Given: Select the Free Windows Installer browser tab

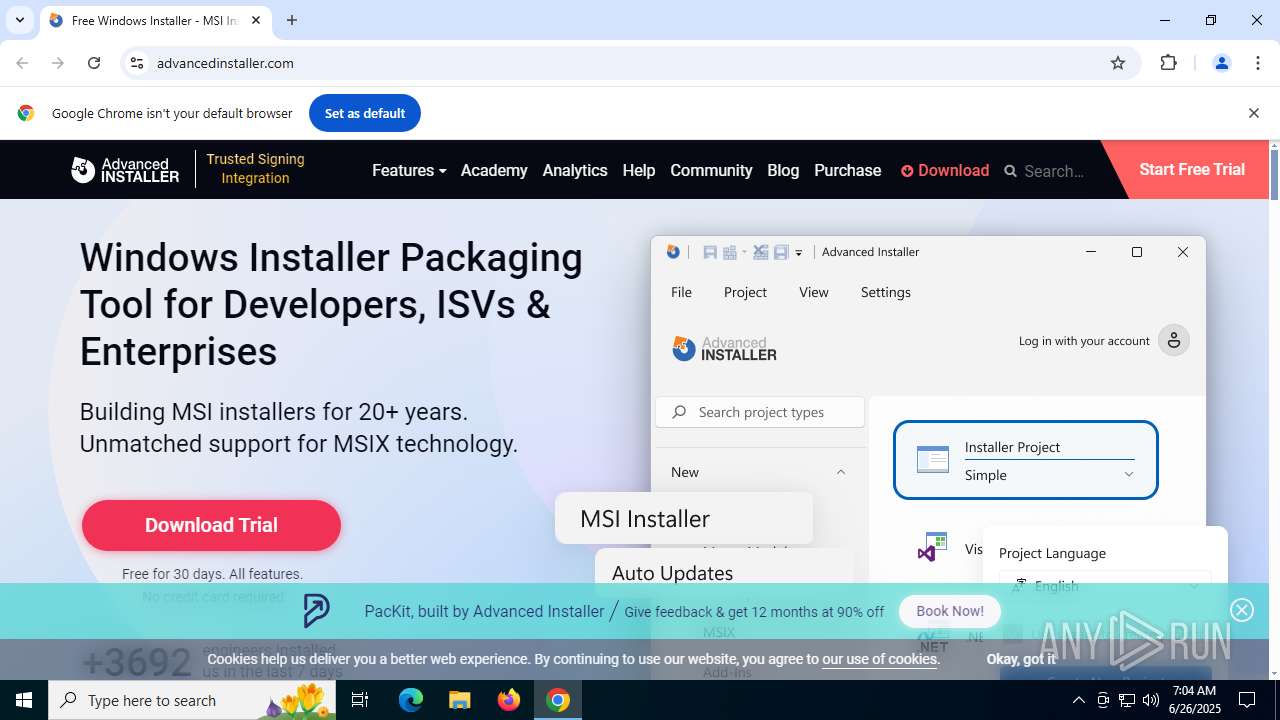Looking at the screenshot, I should [153, 20].
